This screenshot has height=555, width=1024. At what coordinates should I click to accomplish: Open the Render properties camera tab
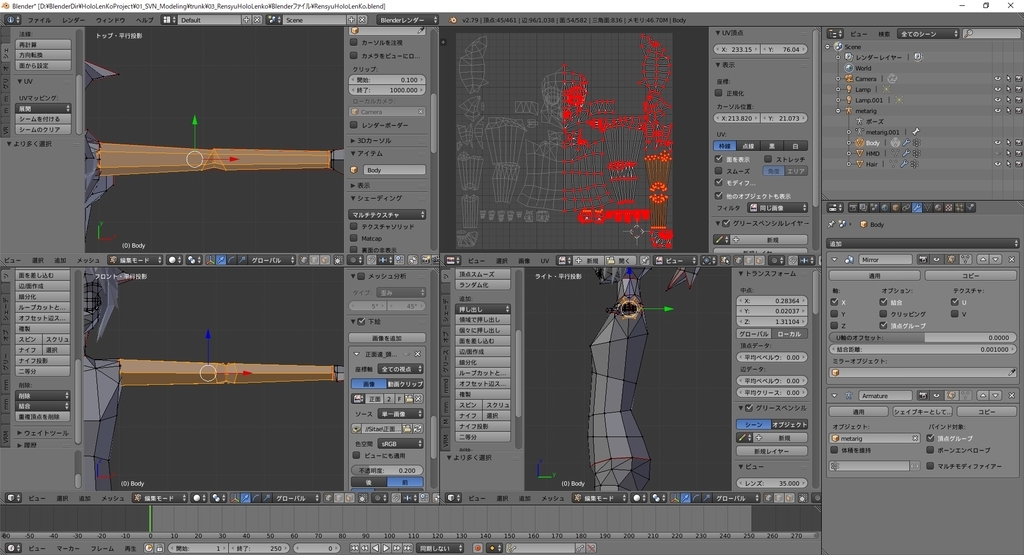pyautogui.click(x=853, y=208)
